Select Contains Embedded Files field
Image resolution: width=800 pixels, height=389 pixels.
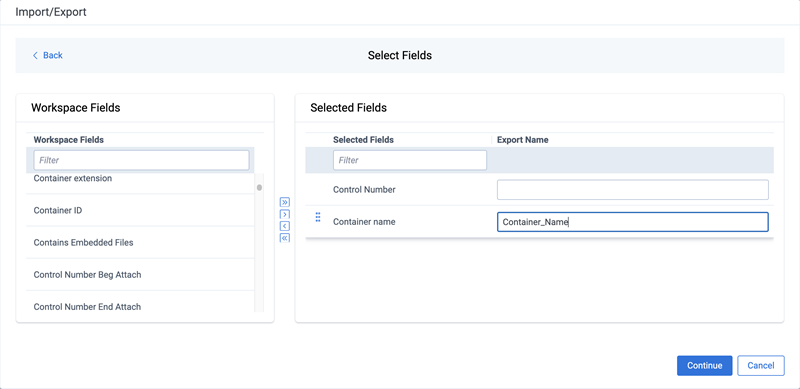[140, 242]
